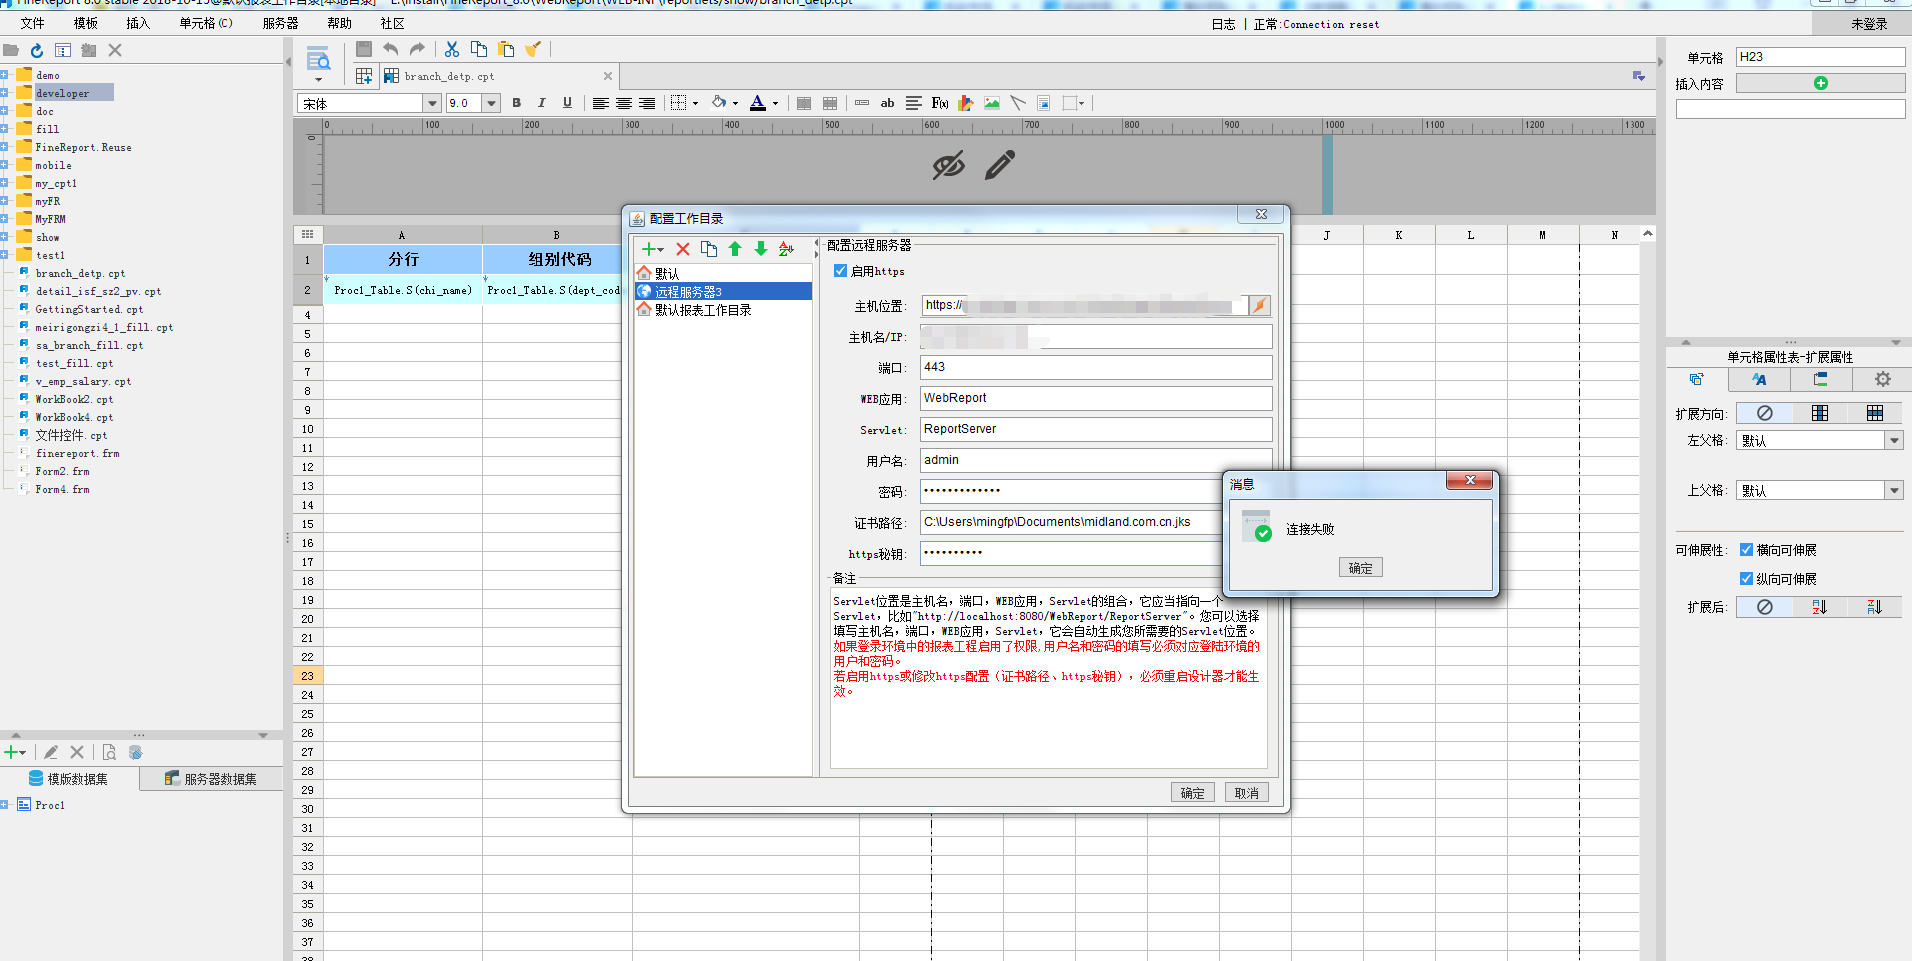Screen dimensions: 1912x961
Task: Click the font color A swatch
Action: [x=758, y=103]
